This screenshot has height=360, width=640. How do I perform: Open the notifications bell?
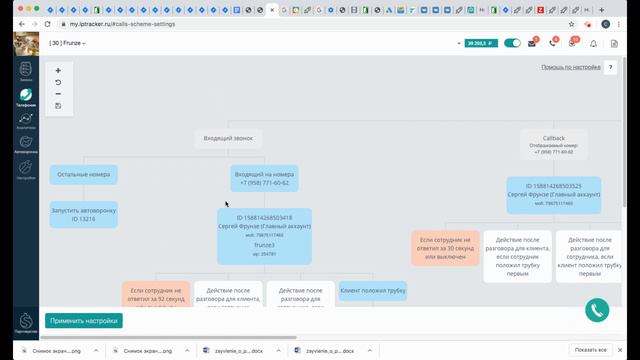point(593,44)
